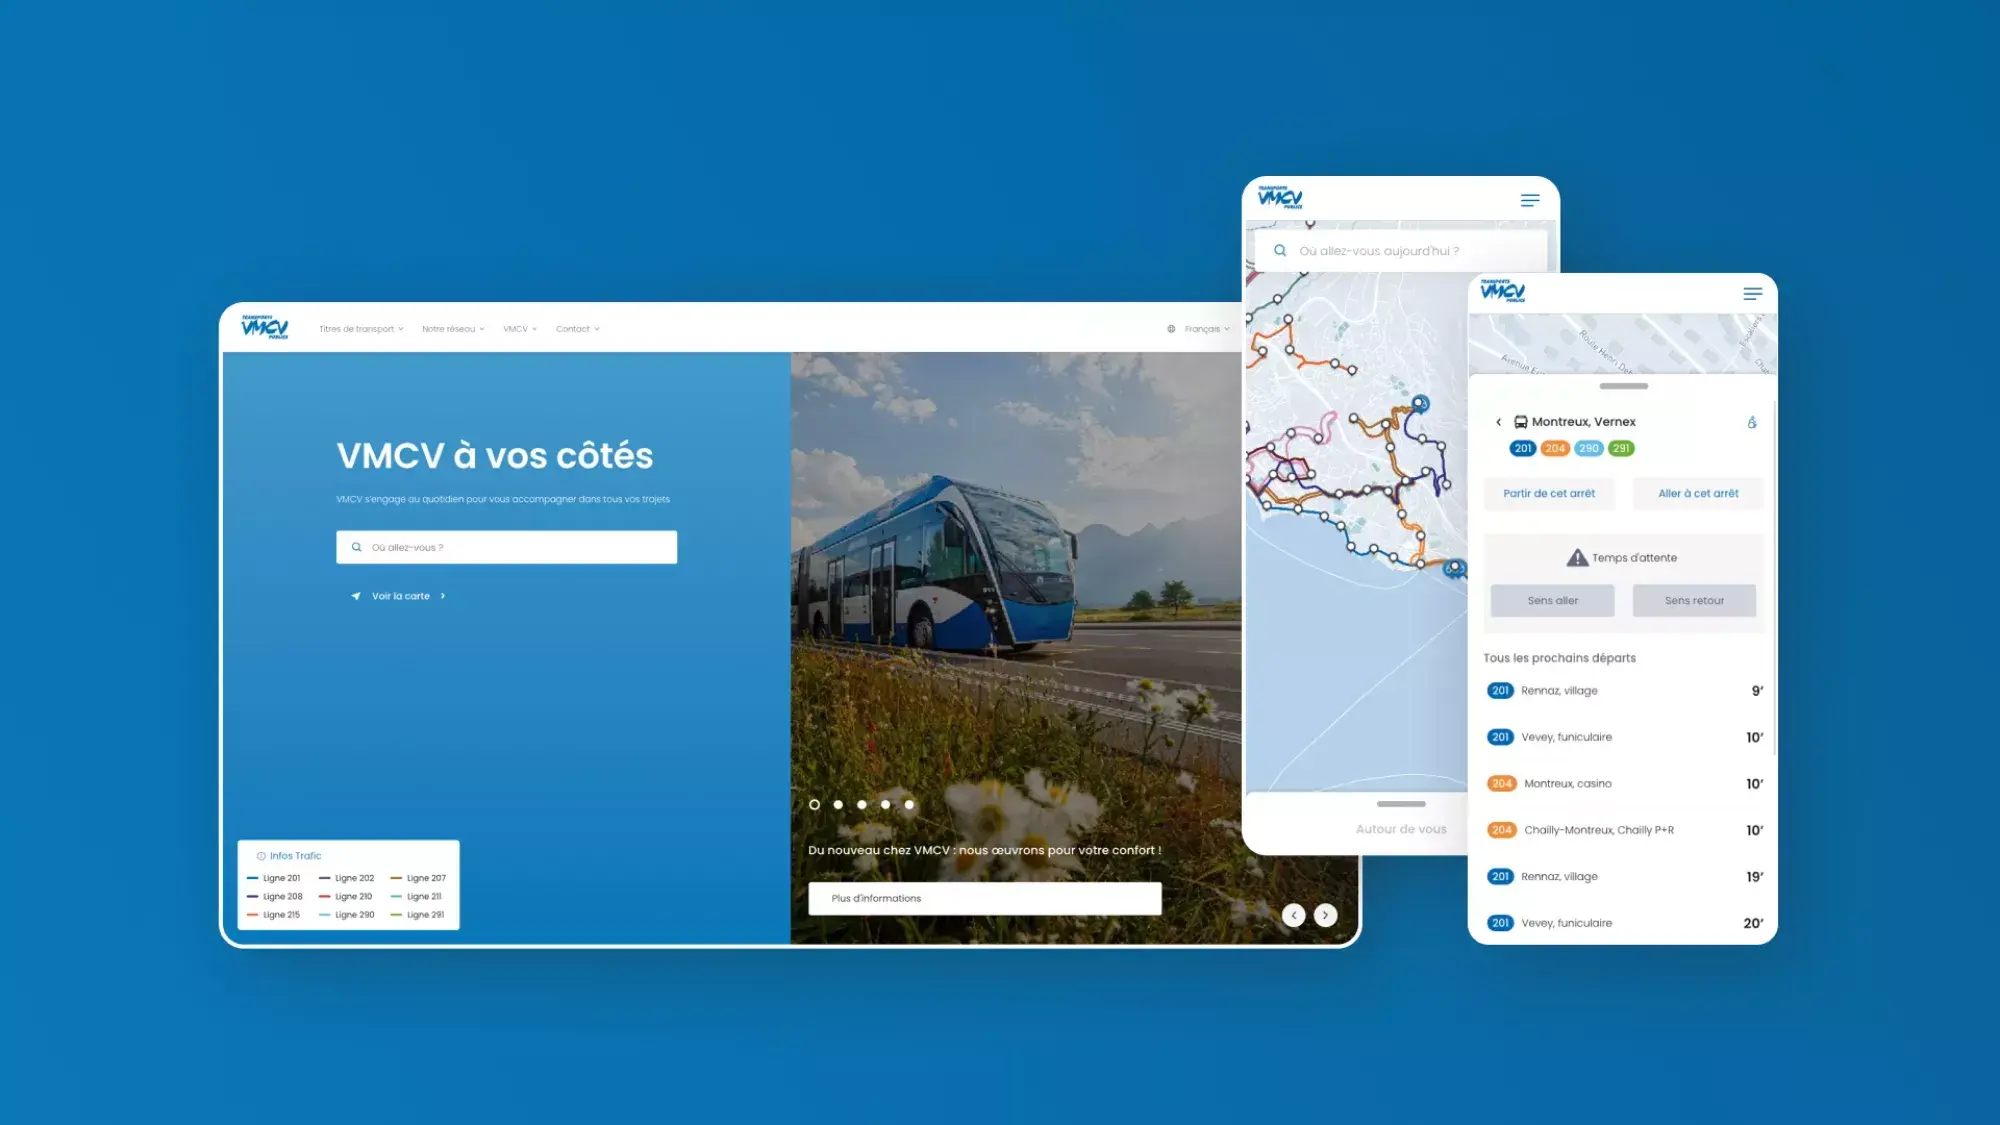The image size is (2000, 1125).
Task: Select the 201 Rennaz, village 9' departure
Action: coord(1624,690)
